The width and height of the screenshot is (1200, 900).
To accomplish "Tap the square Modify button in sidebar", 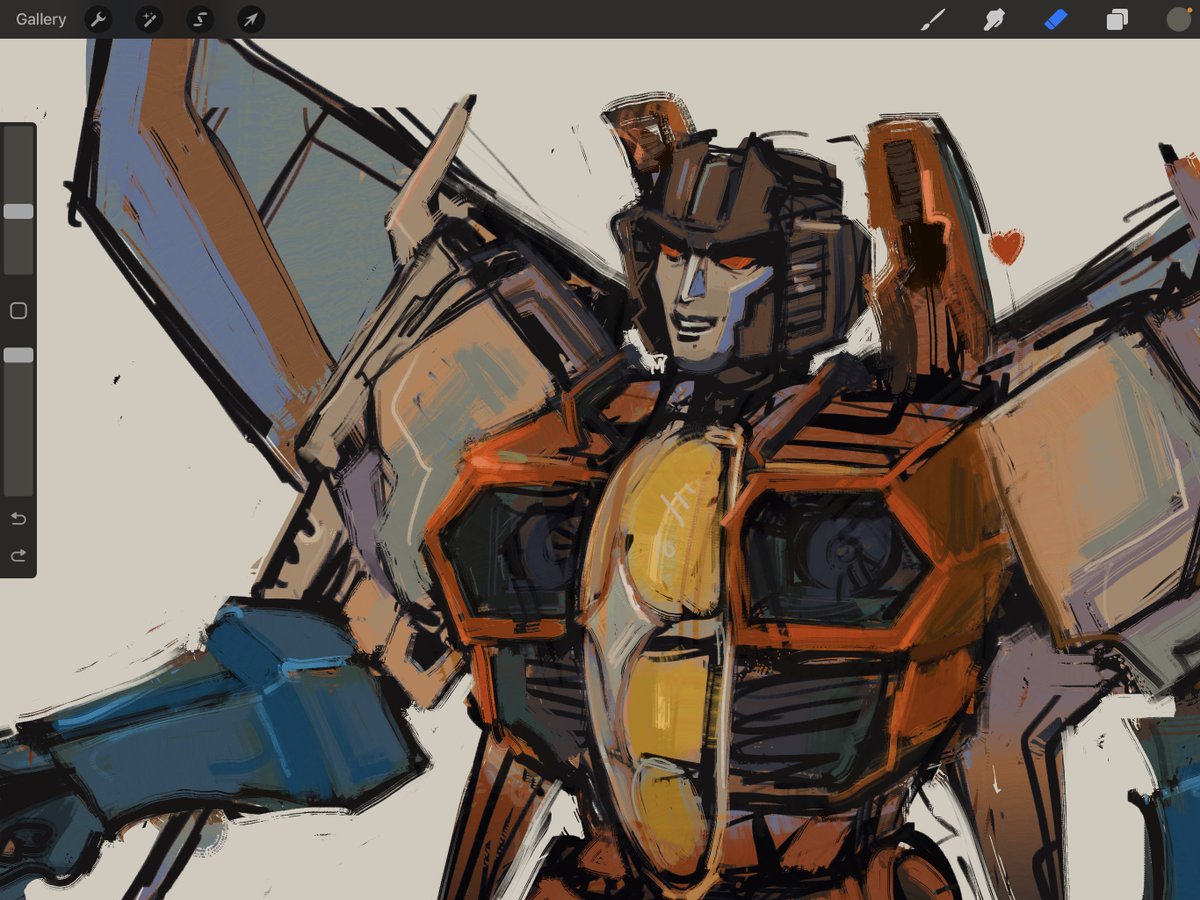I will coord(18,311).
